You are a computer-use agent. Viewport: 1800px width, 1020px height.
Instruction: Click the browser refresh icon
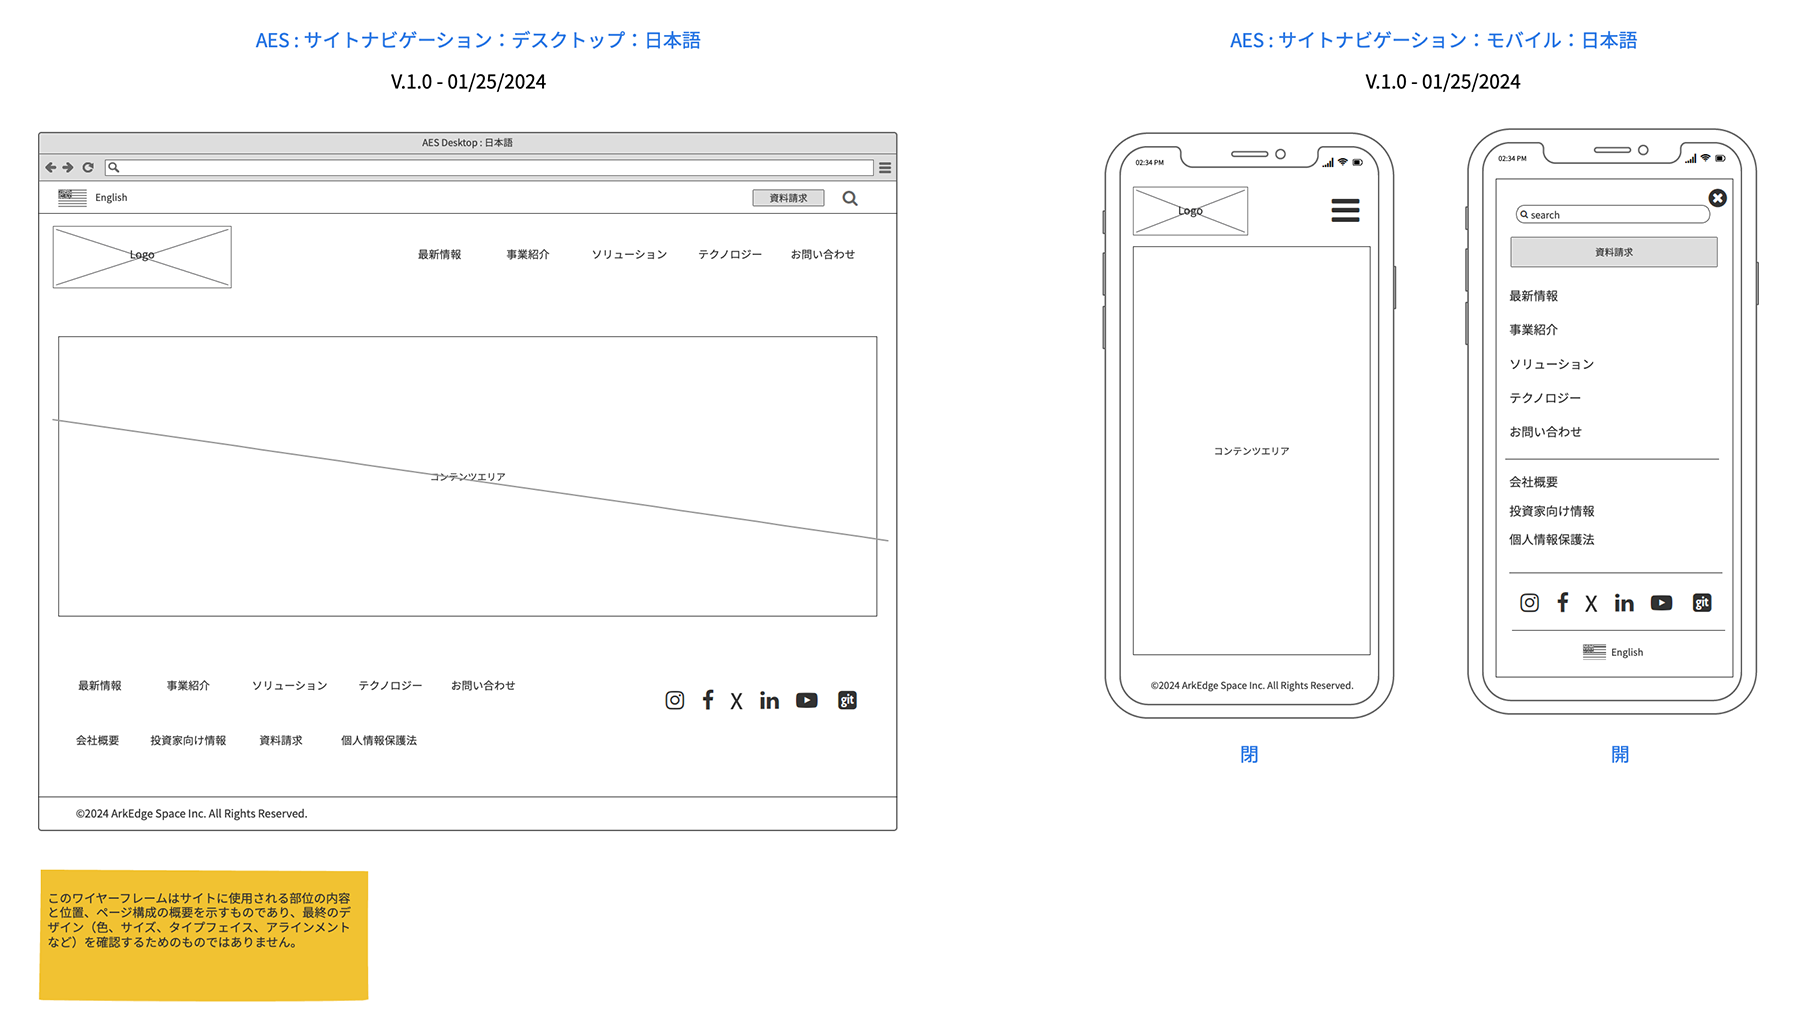click(88, 167)
